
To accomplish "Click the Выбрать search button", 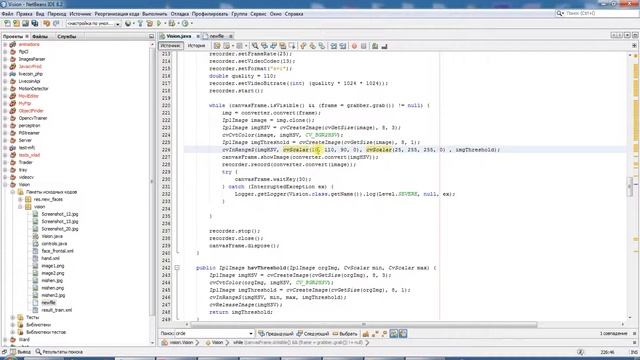I will pyautogui.click(x=345, y=334).
